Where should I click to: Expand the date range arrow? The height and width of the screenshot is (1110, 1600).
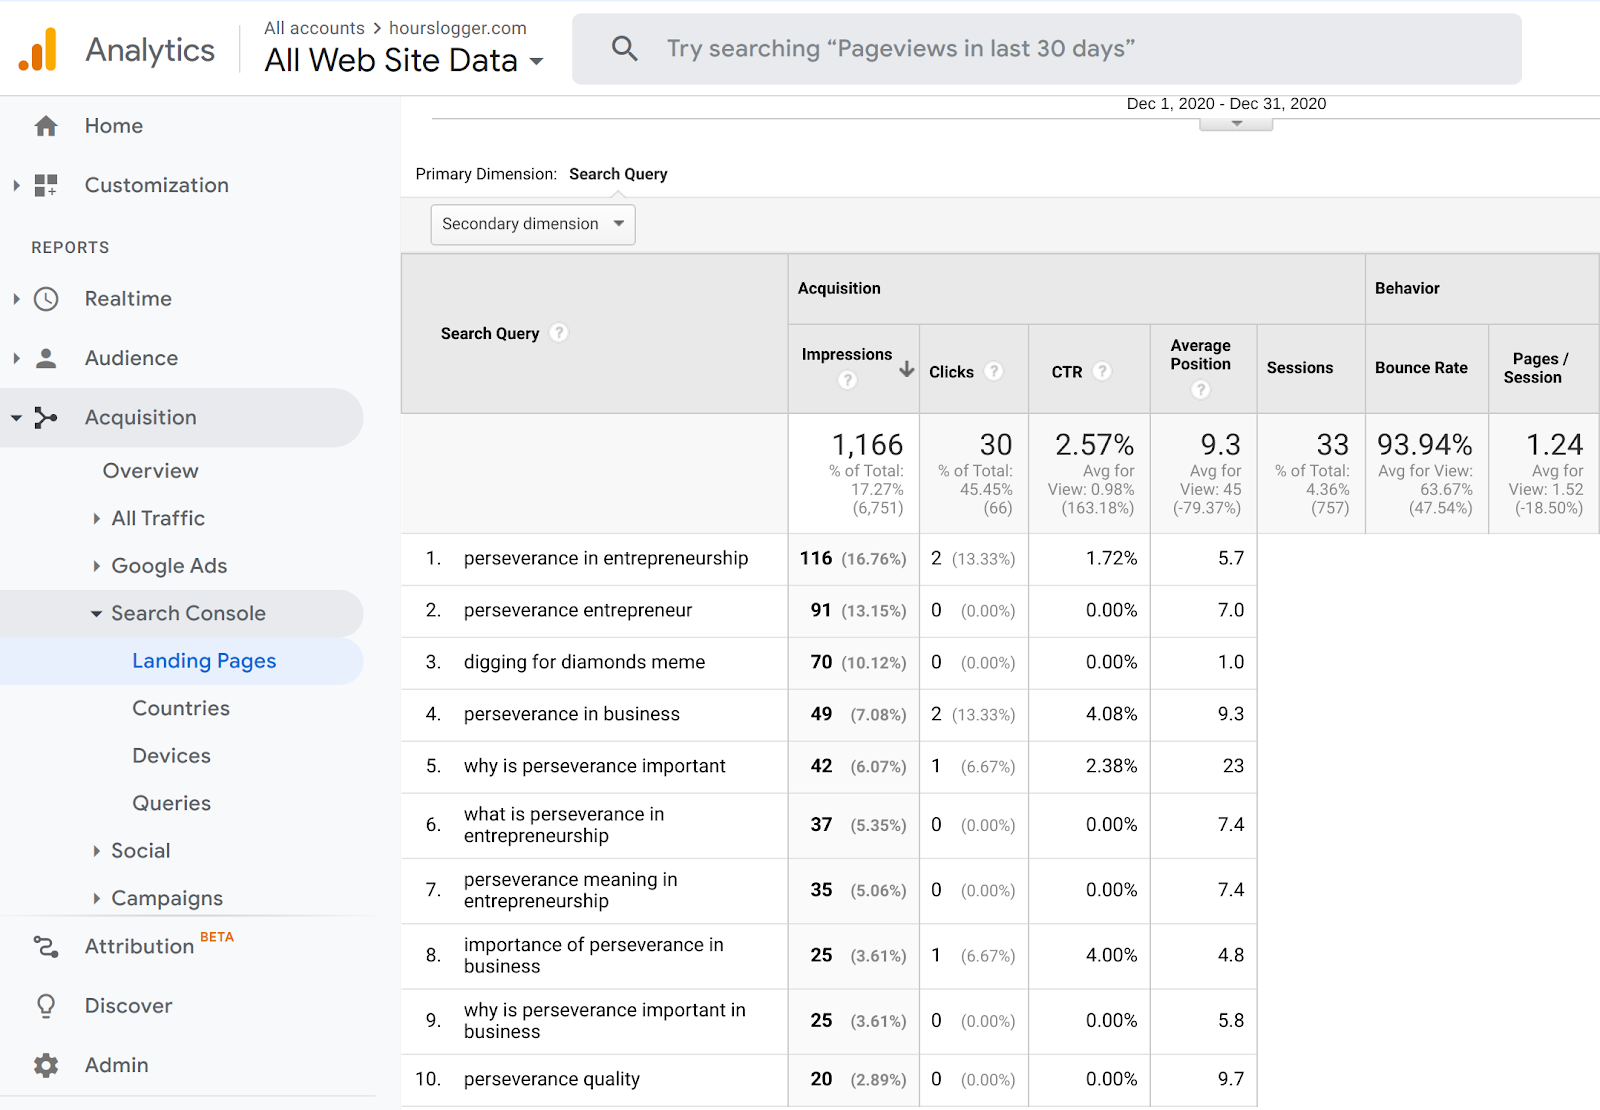(1237, 123)
